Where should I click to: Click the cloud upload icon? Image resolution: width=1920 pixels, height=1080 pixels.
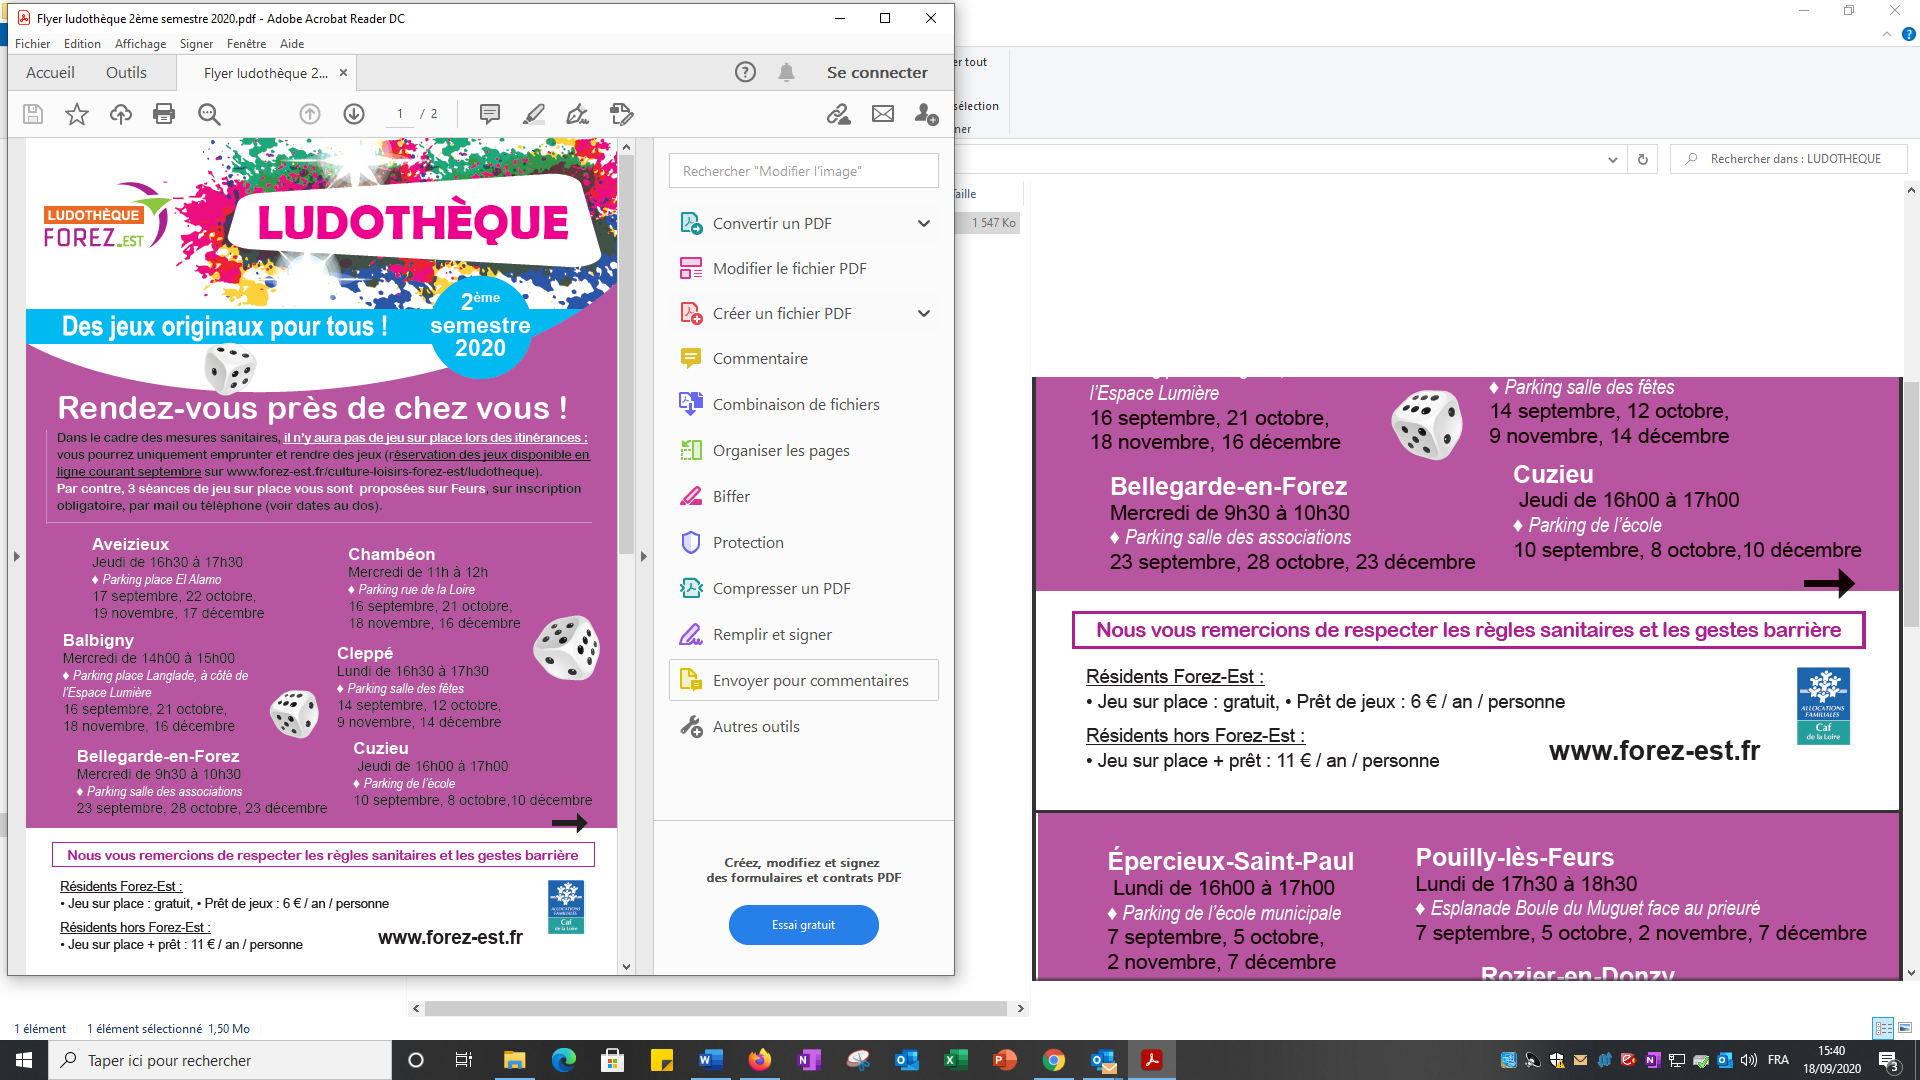pyautogui.click(x=121, y=114)
